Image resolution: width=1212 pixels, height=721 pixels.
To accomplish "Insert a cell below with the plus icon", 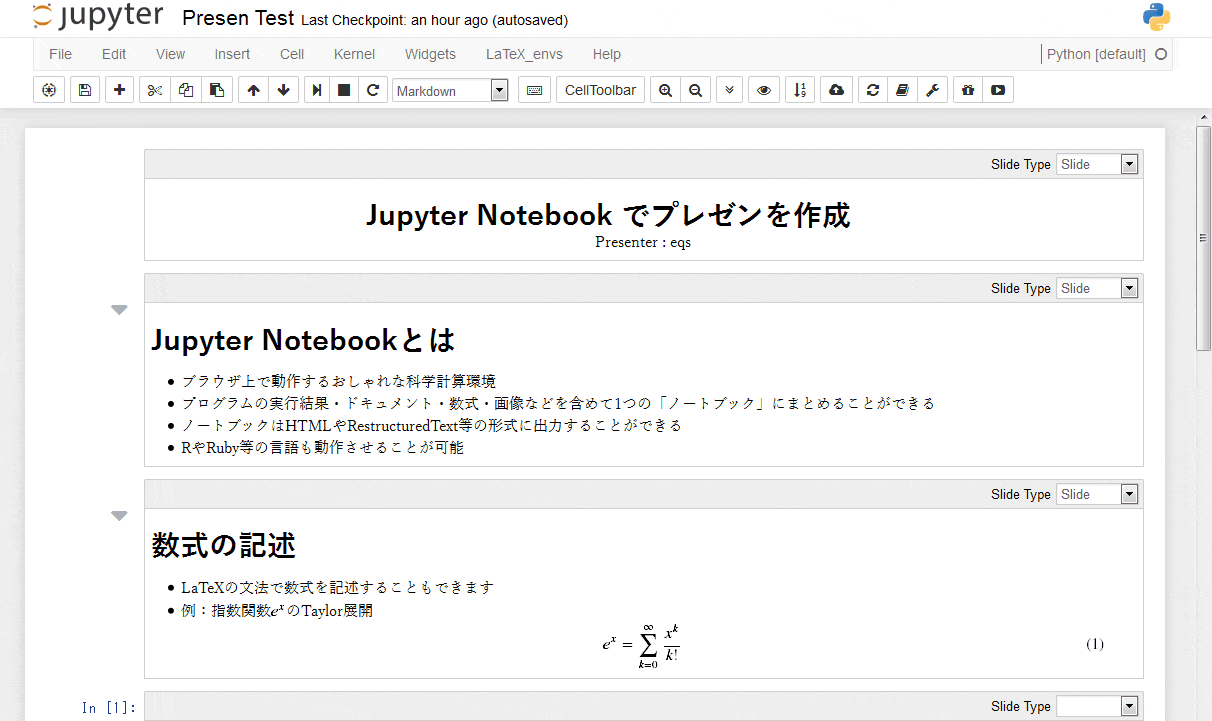I will pyautogui.click(x=119, y=90).
